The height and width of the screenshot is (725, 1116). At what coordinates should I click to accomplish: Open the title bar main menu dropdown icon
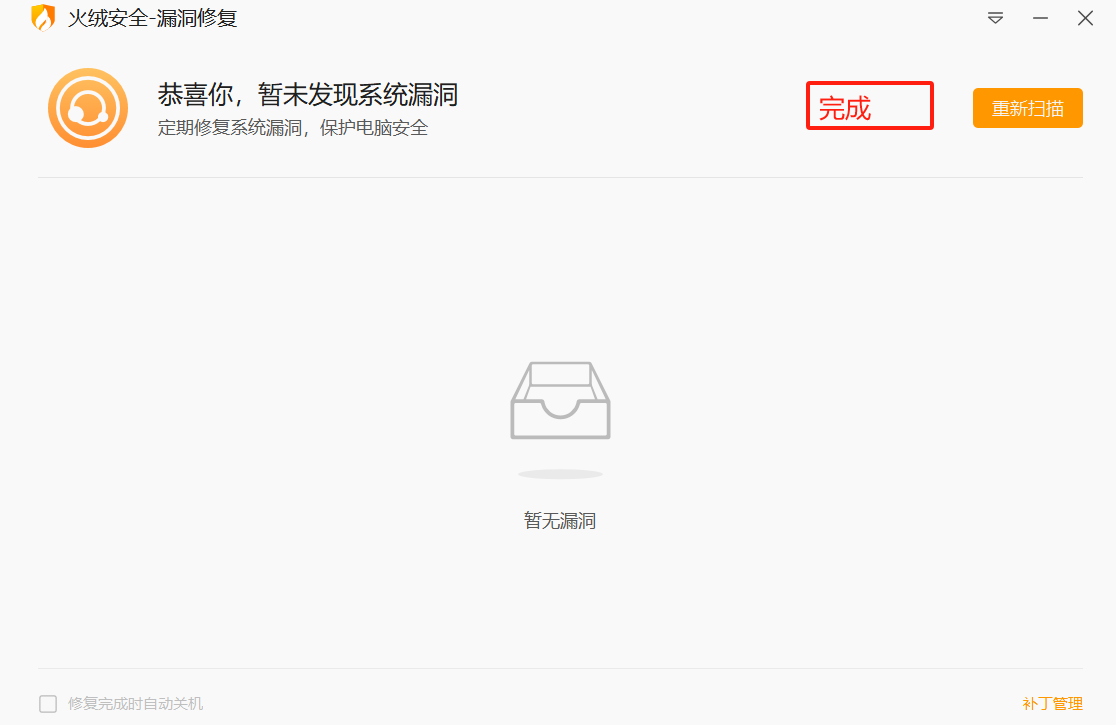995,18
